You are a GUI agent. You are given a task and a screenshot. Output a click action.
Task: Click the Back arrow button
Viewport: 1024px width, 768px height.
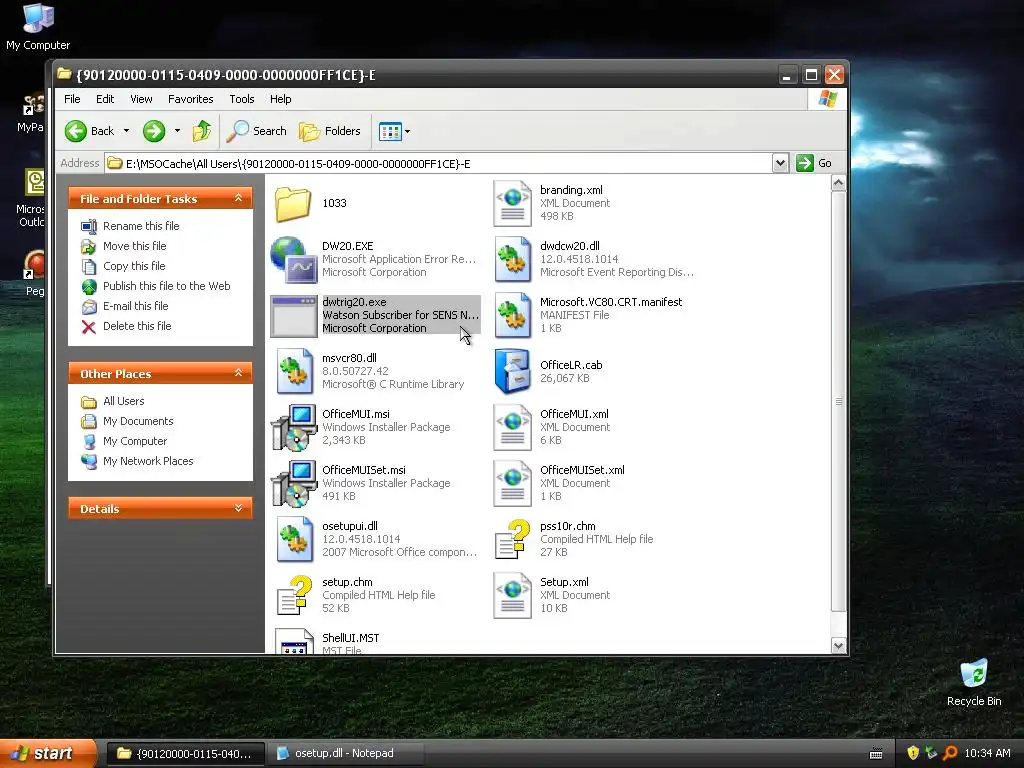[x=89, y=131]
